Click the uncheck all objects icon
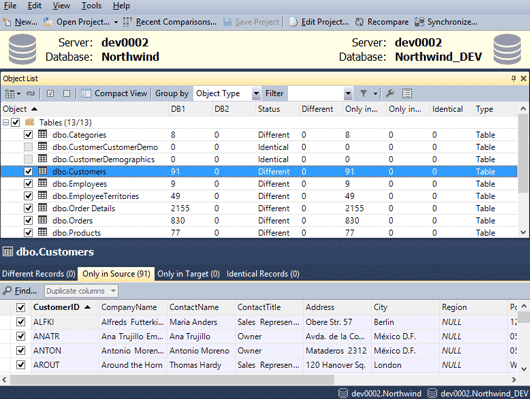The width and height of the screenshot is (530, 399). click(x=67, y=93)
